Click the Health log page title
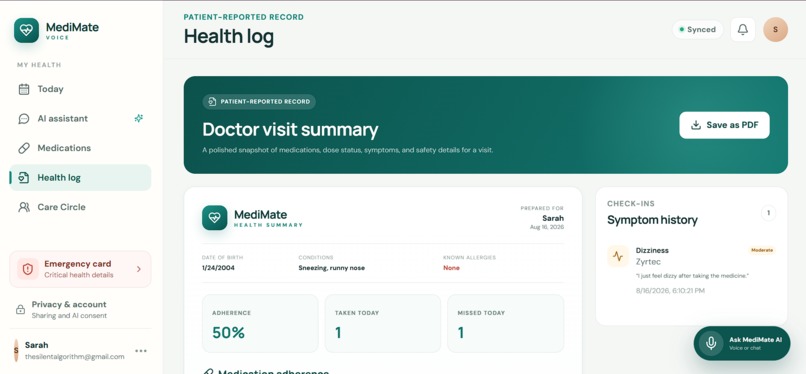Screen dimensions: 806x374 click(x=229, y=36)
